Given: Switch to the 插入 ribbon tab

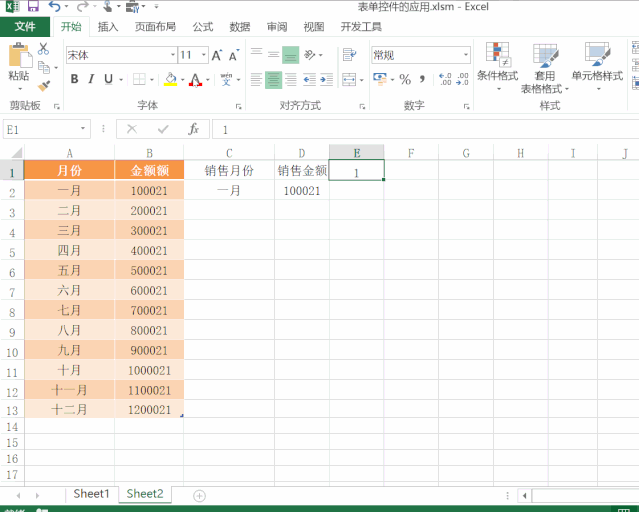Looking at the screenshot, I should (x=108, y=27).
